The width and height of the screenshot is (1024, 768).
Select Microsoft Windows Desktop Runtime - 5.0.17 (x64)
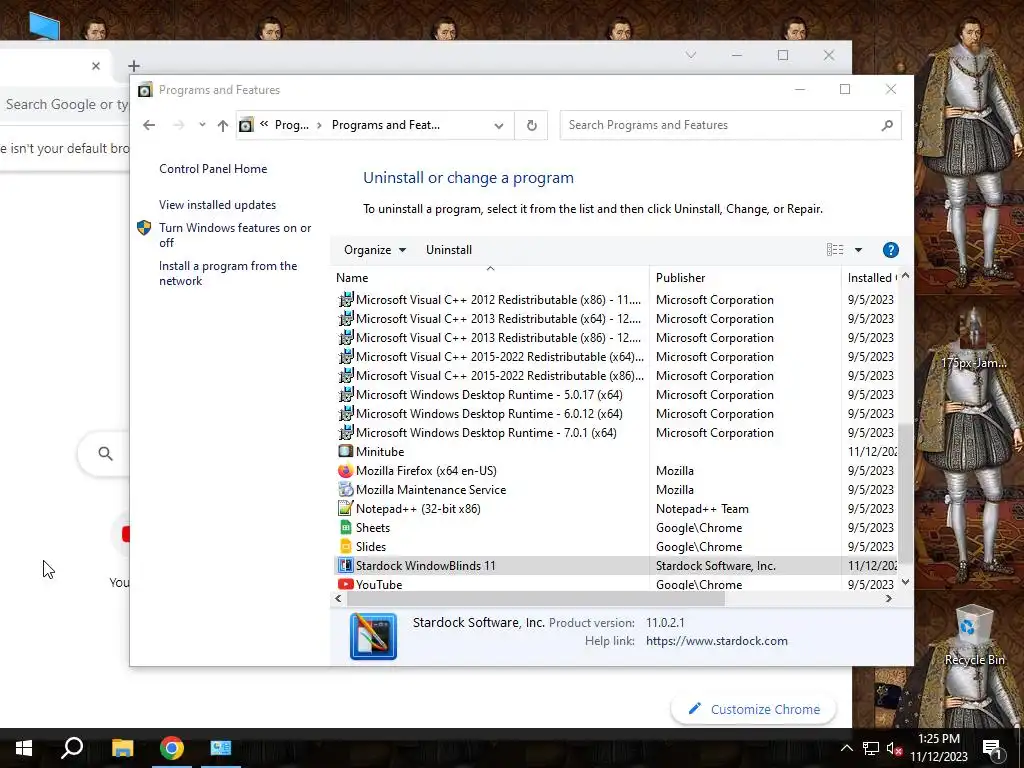(489, 394)
